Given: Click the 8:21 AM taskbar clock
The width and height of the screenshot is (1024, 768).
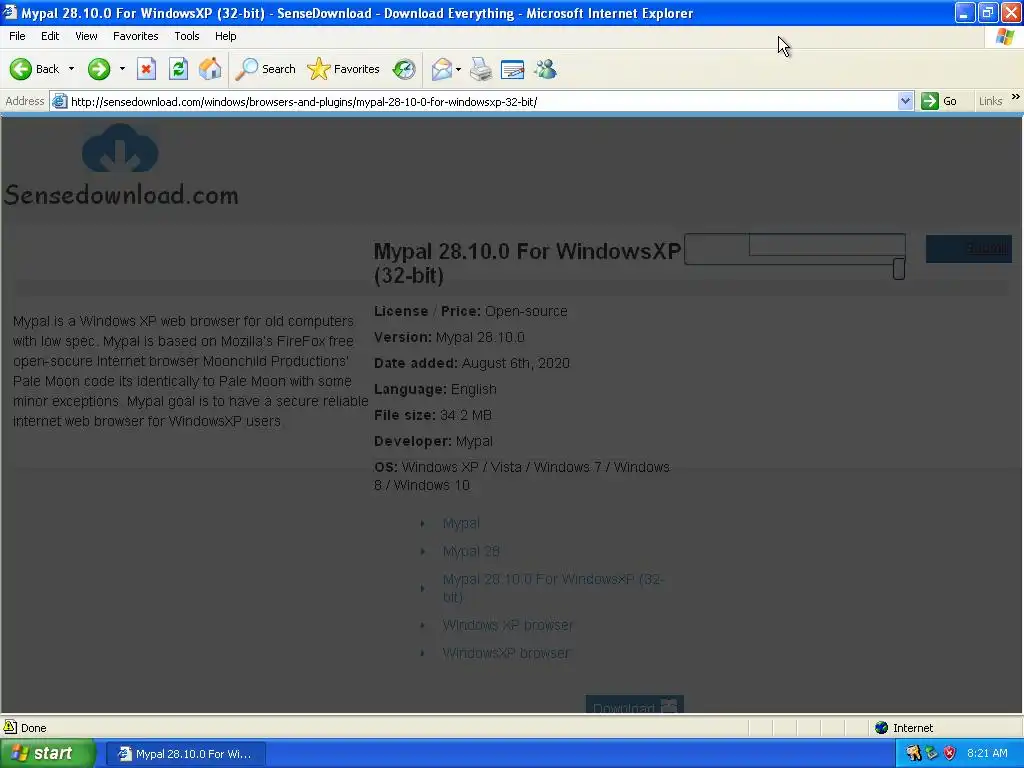Looking at the screenshot, I should 987,753.
